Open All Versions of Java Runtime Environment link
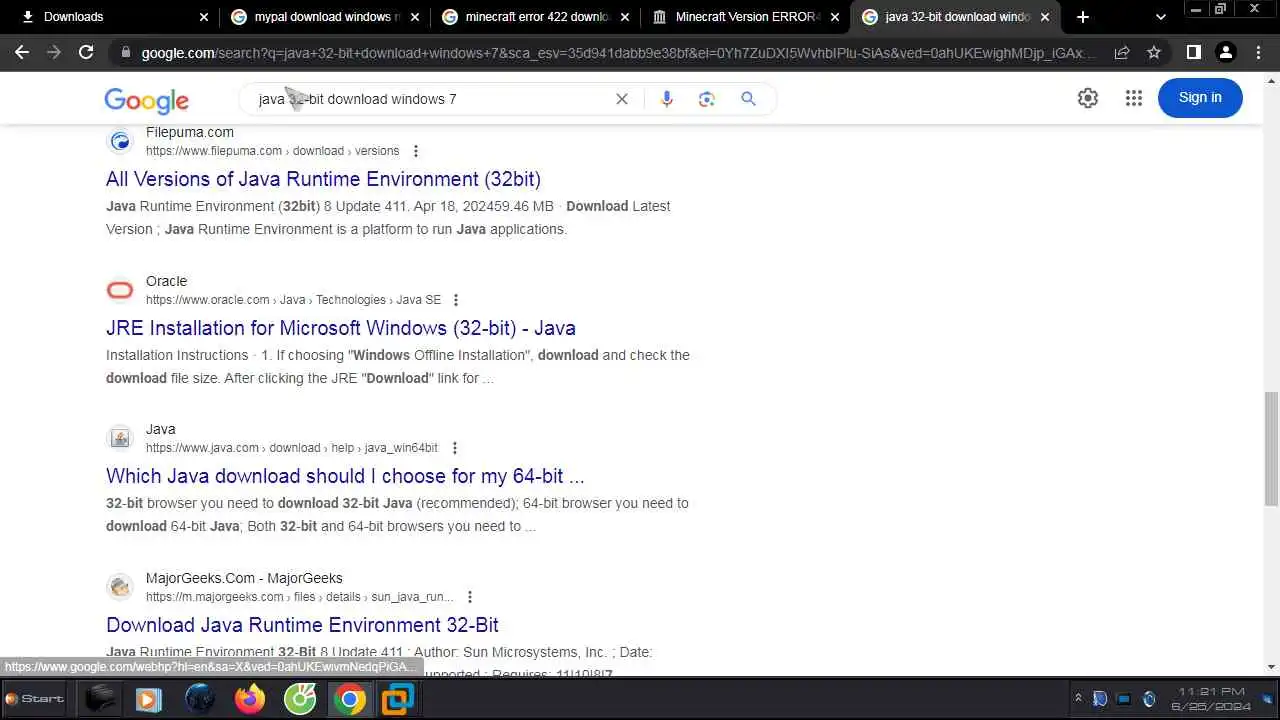1280x720 pixels. (323, 179)
